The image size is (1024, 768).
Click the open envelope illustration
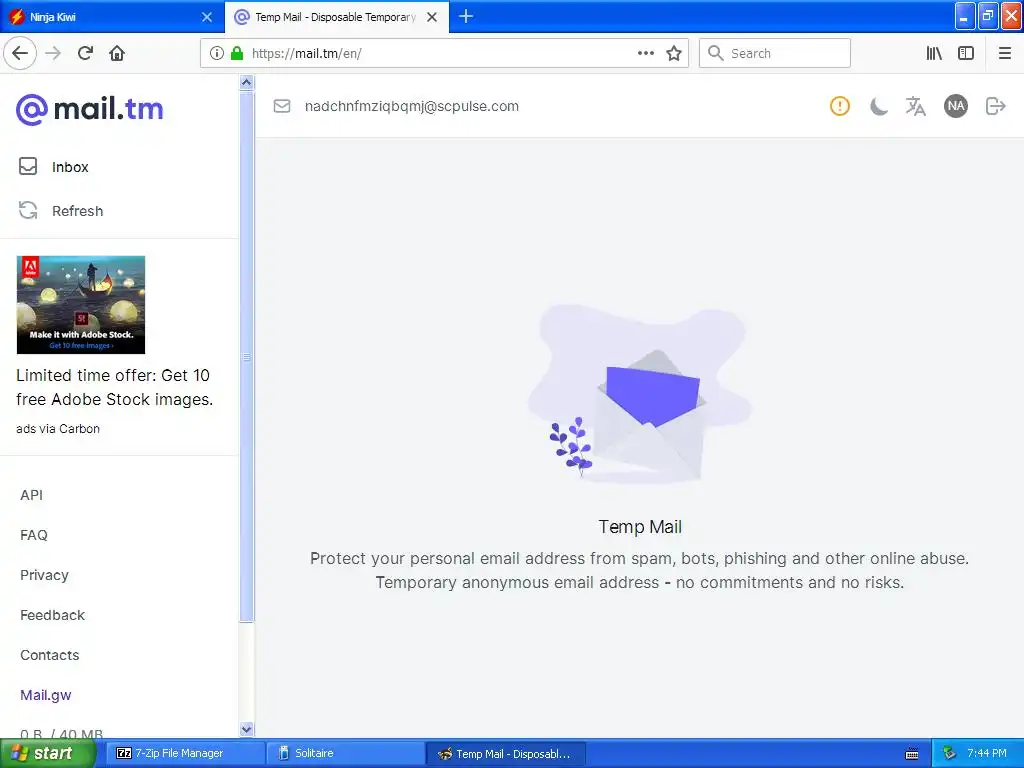pyautogui.click(x=640, y=395)
